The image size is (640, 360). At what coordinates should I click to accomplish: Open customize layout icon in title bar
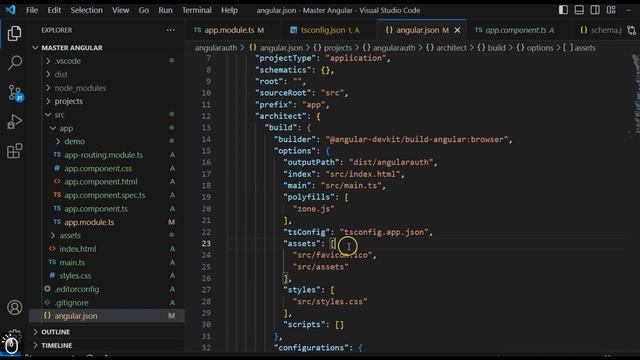click(611, 10)
